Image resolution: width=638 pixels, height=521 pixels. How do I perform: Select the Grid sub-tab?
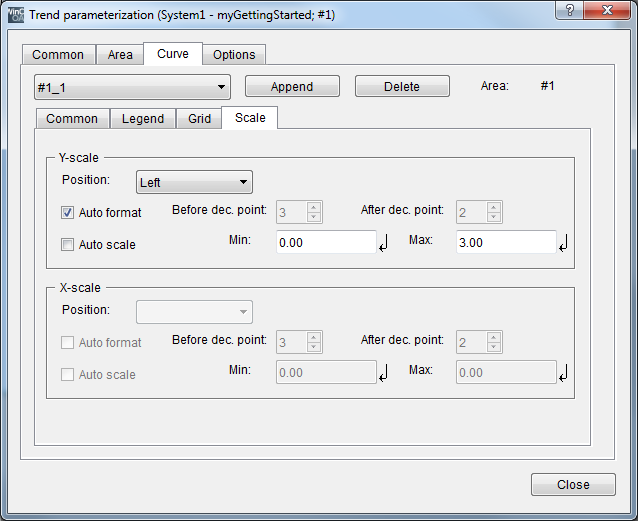(199, 118)
